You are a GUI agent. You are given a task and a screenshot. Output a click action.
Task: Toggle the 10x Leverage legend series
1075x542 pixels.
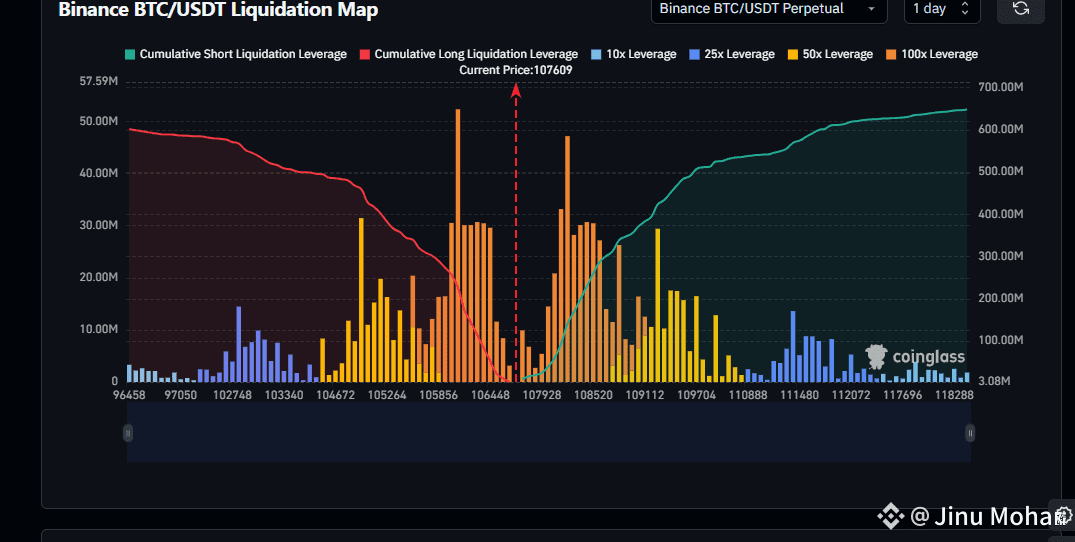coord(633,54)
